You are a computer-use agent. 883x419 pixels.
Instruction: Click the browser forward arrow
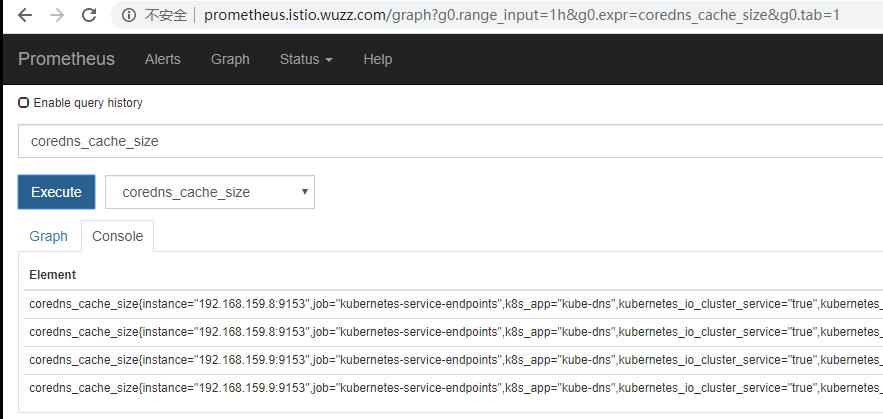tap(57, 15)
